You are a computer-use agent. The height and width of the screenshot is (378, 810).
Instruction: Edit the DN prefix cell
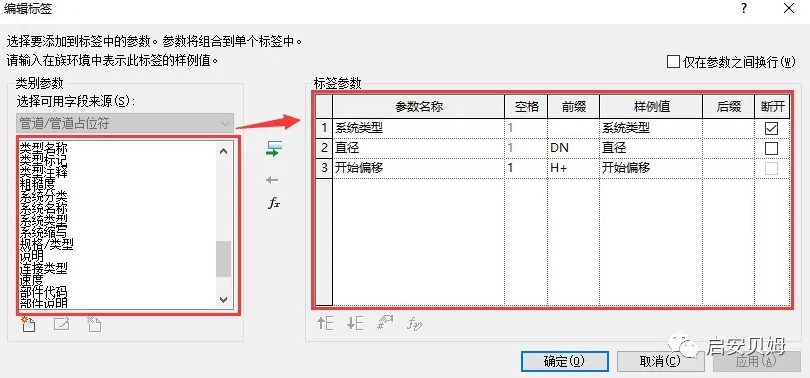click(x=573, y=148)
